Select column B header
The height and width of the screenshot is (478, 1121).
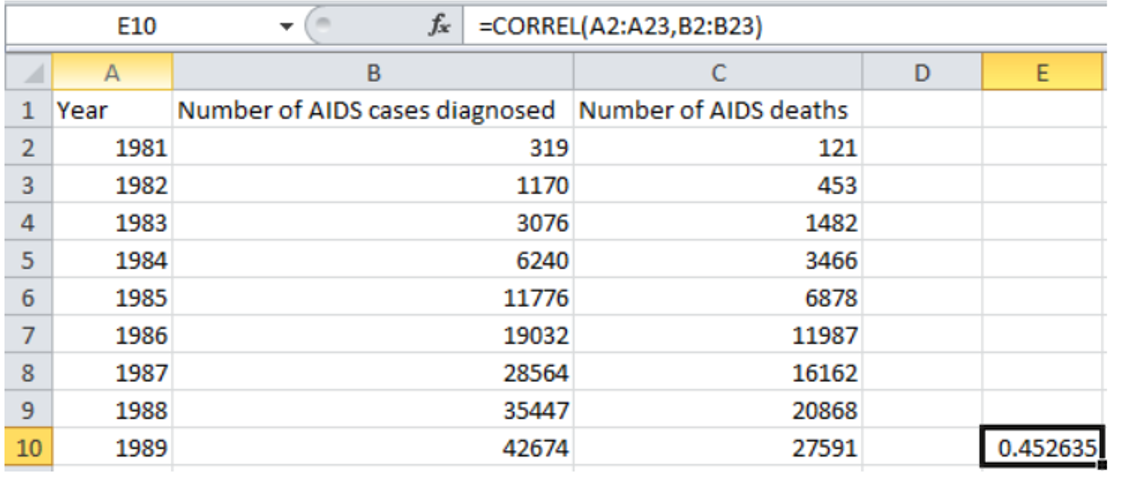click(373, 72)
